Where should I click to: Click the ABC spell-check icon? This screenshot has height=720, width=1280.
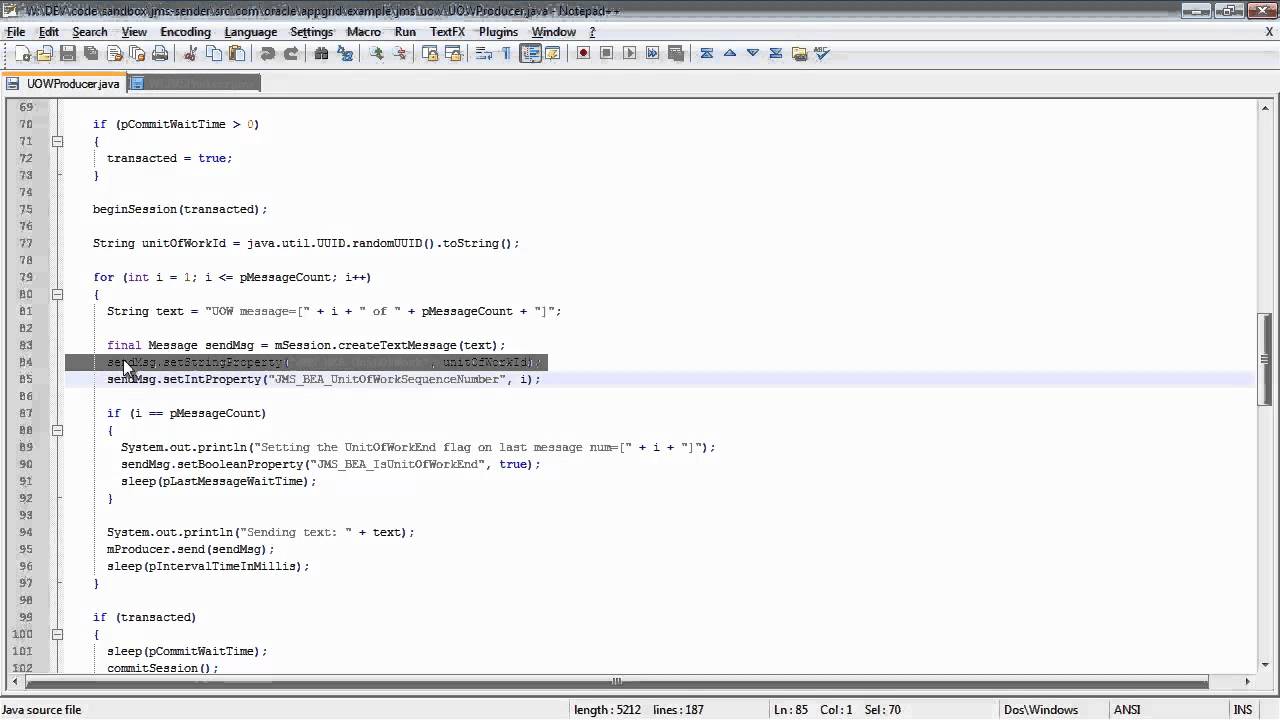(x=822, y=53)
